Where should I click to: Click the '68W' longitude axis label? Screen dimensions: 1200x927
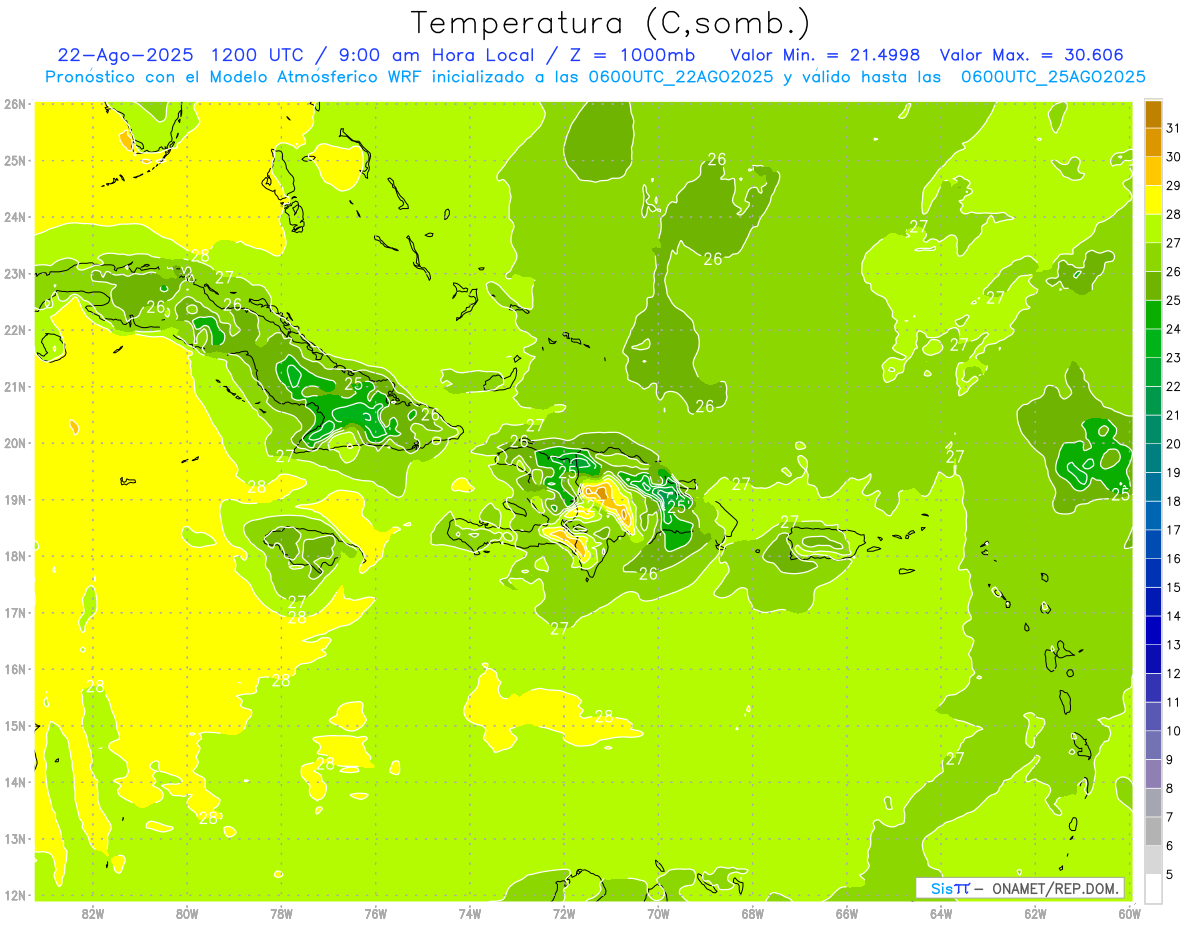753,913
